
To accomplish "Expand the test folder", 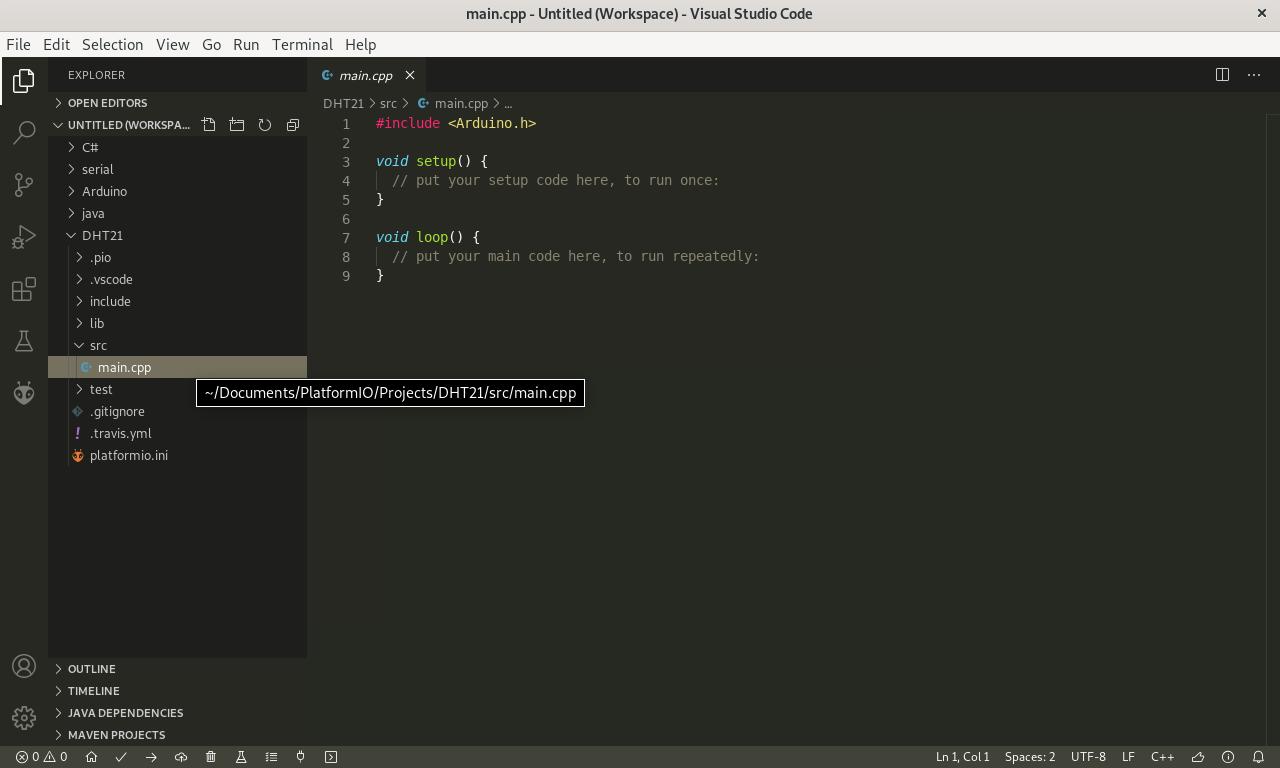I will pos(177,389).
